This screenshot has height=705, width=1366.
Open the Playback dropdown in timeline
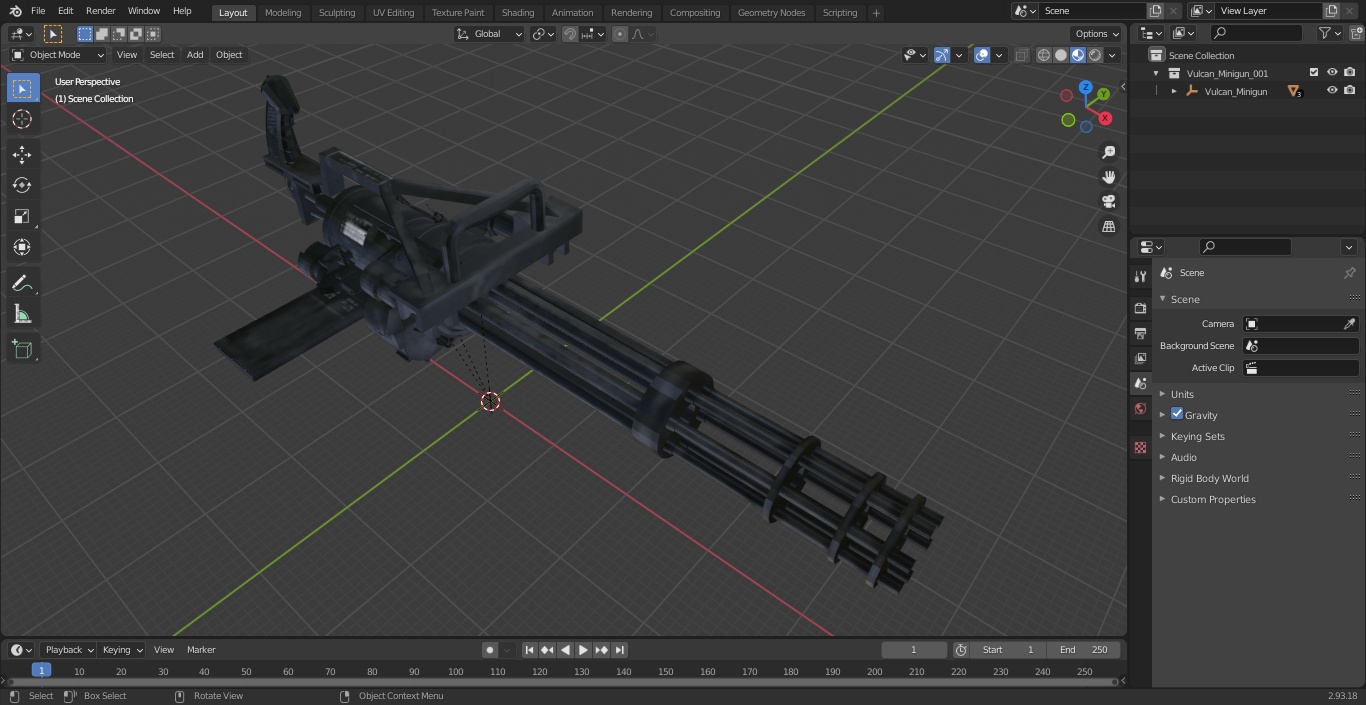point(69,650)
